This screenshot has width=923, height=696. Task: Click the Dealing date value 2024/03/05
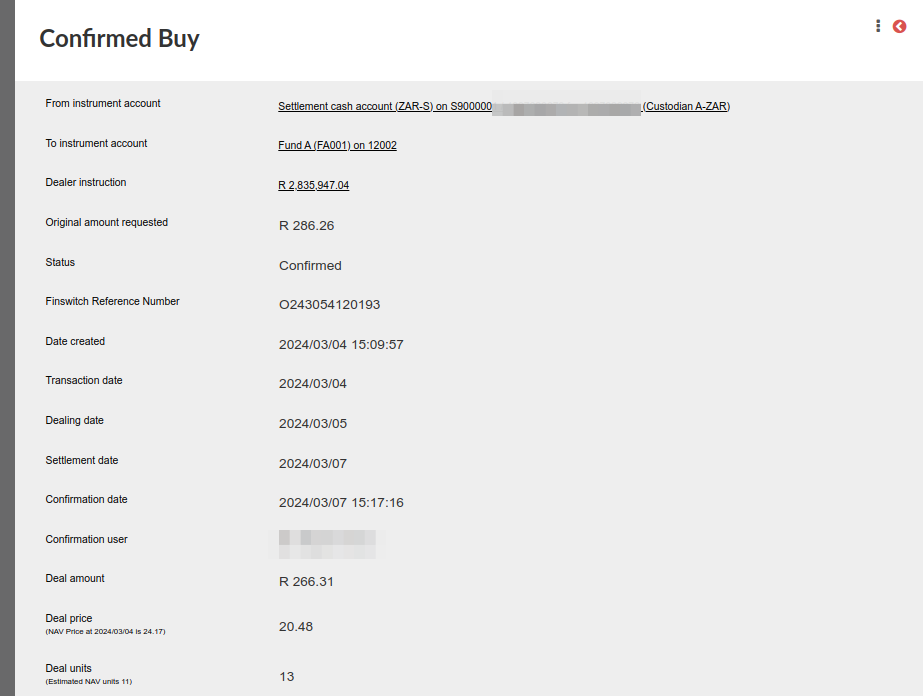[x=313, y=424]
